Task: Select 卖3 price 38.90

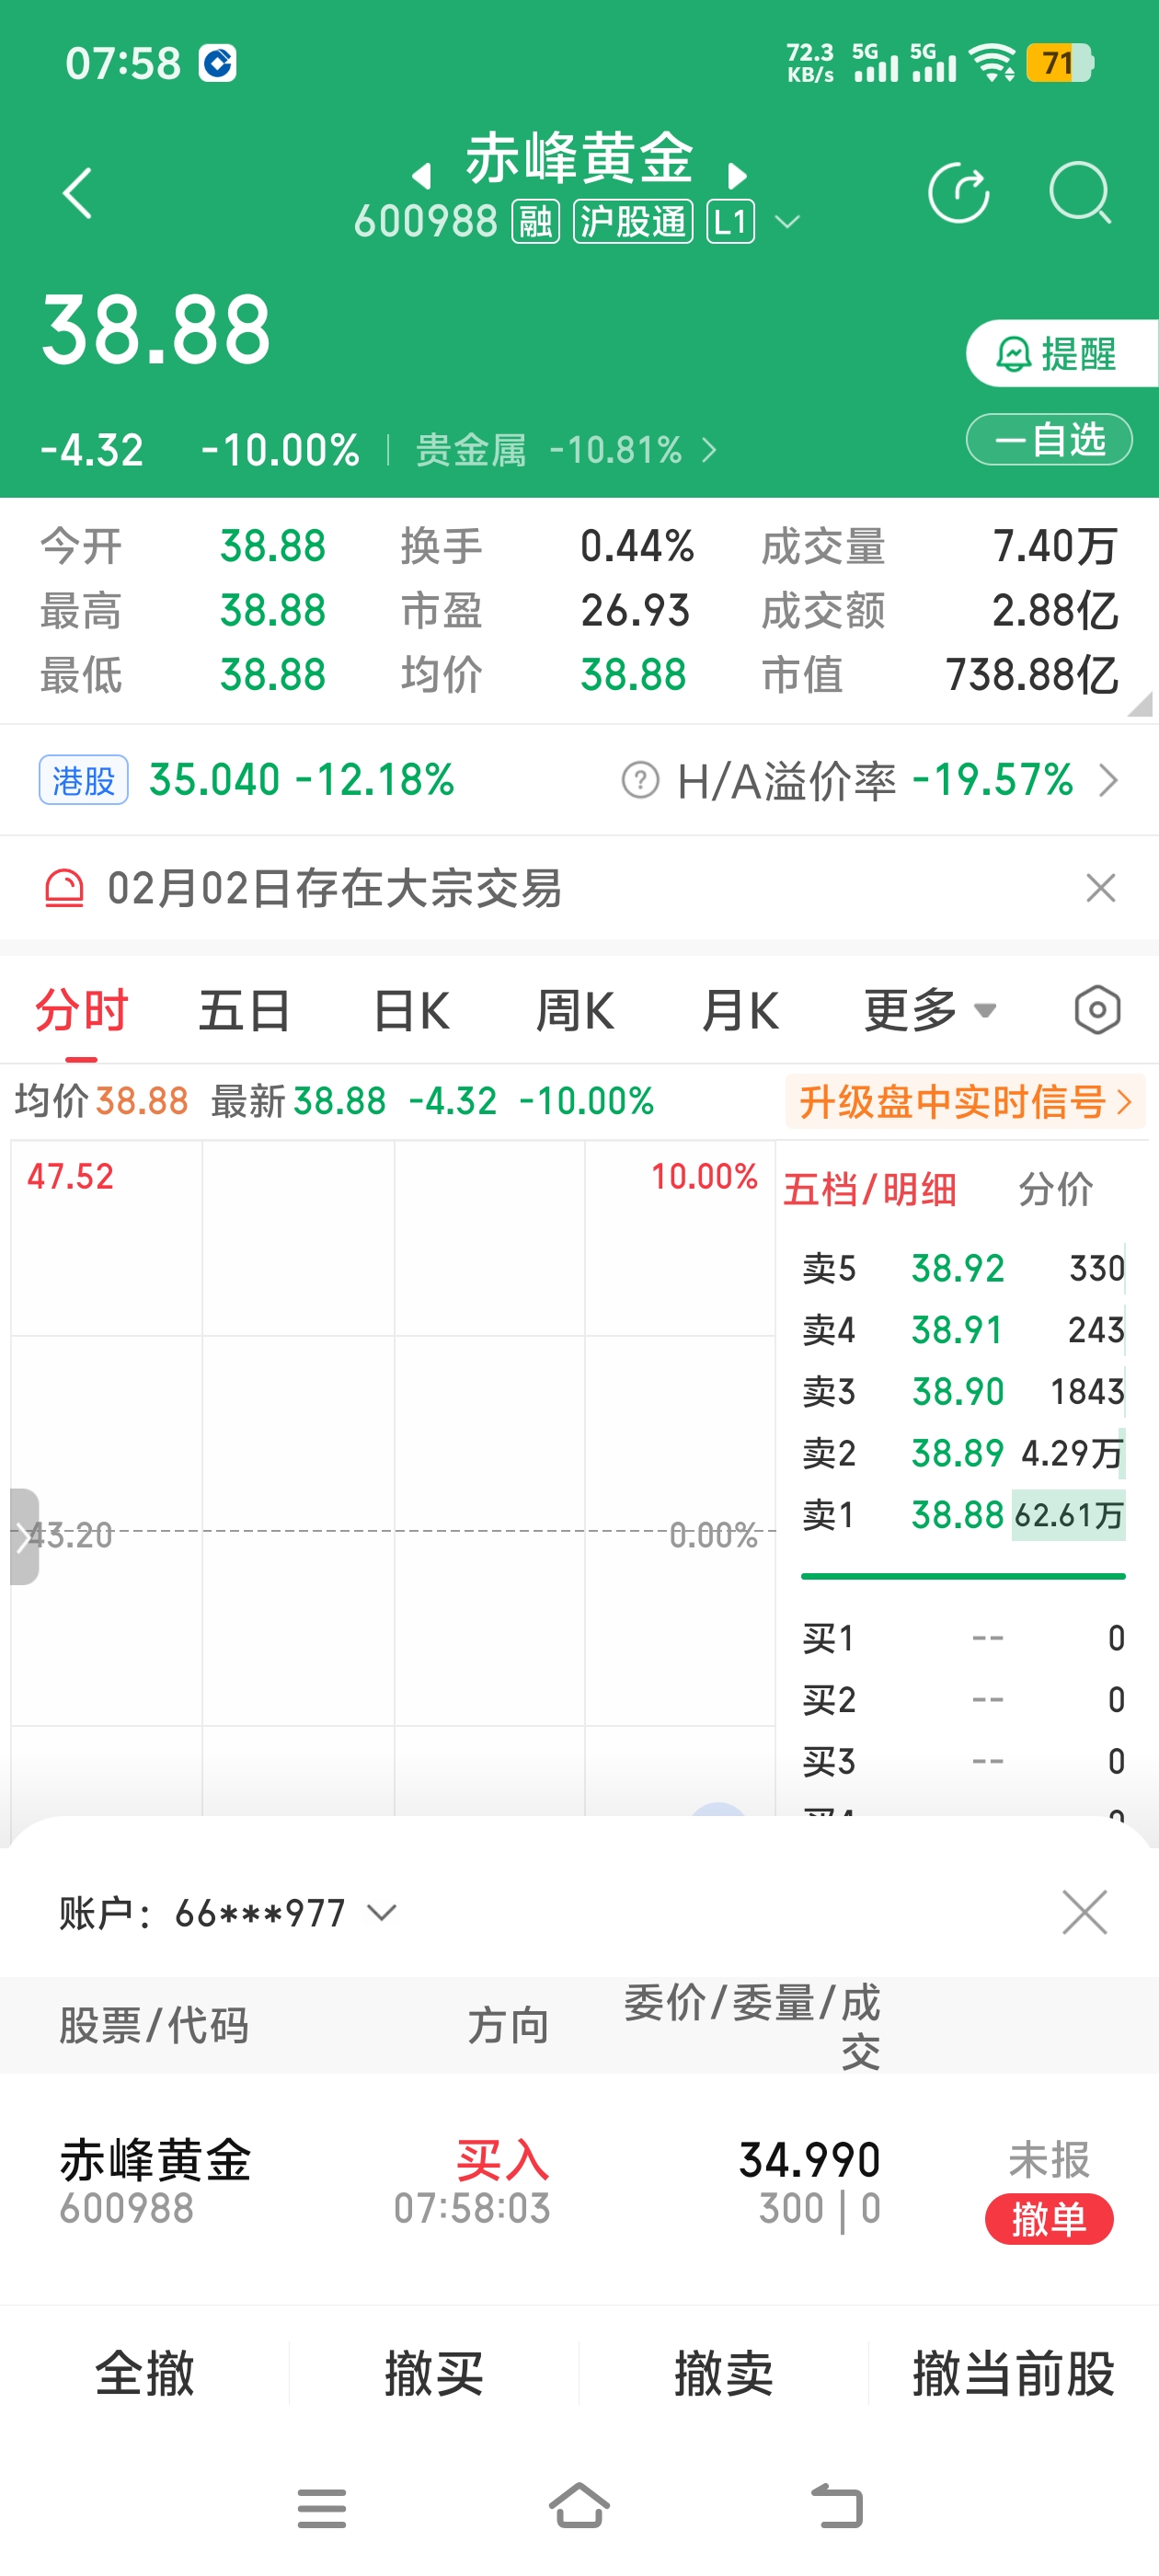Action: 957,1391
